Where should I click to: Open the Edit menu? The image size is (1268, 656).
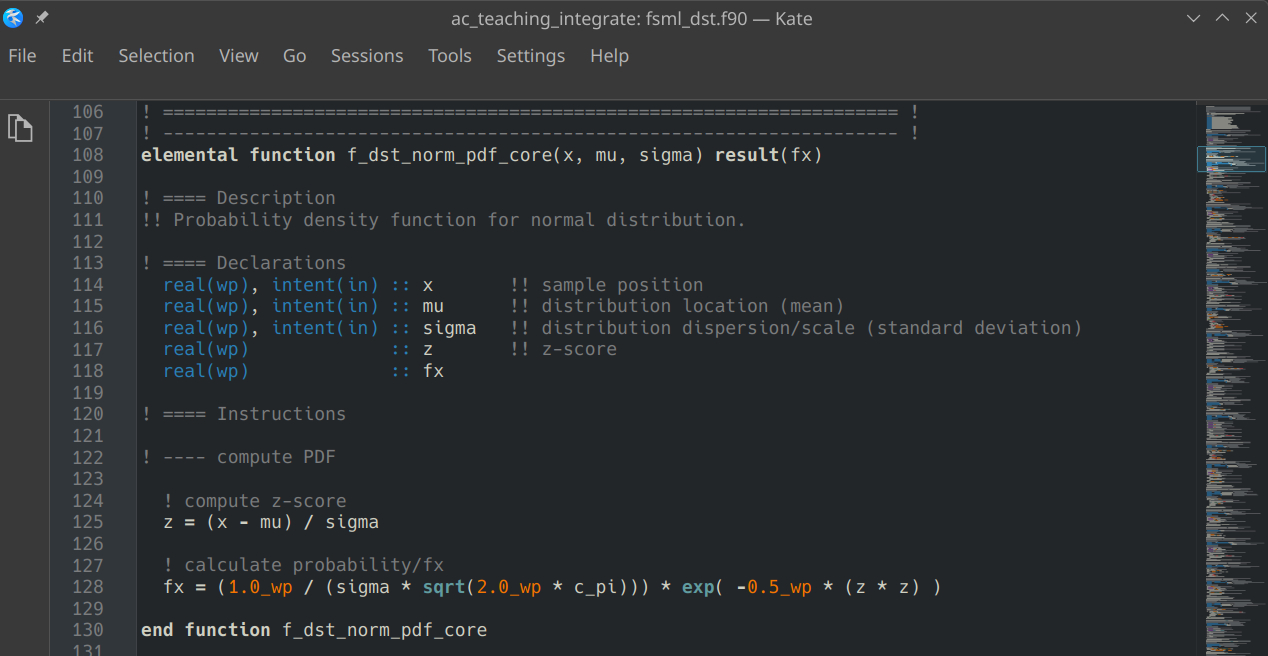click(x=77, y=56)
